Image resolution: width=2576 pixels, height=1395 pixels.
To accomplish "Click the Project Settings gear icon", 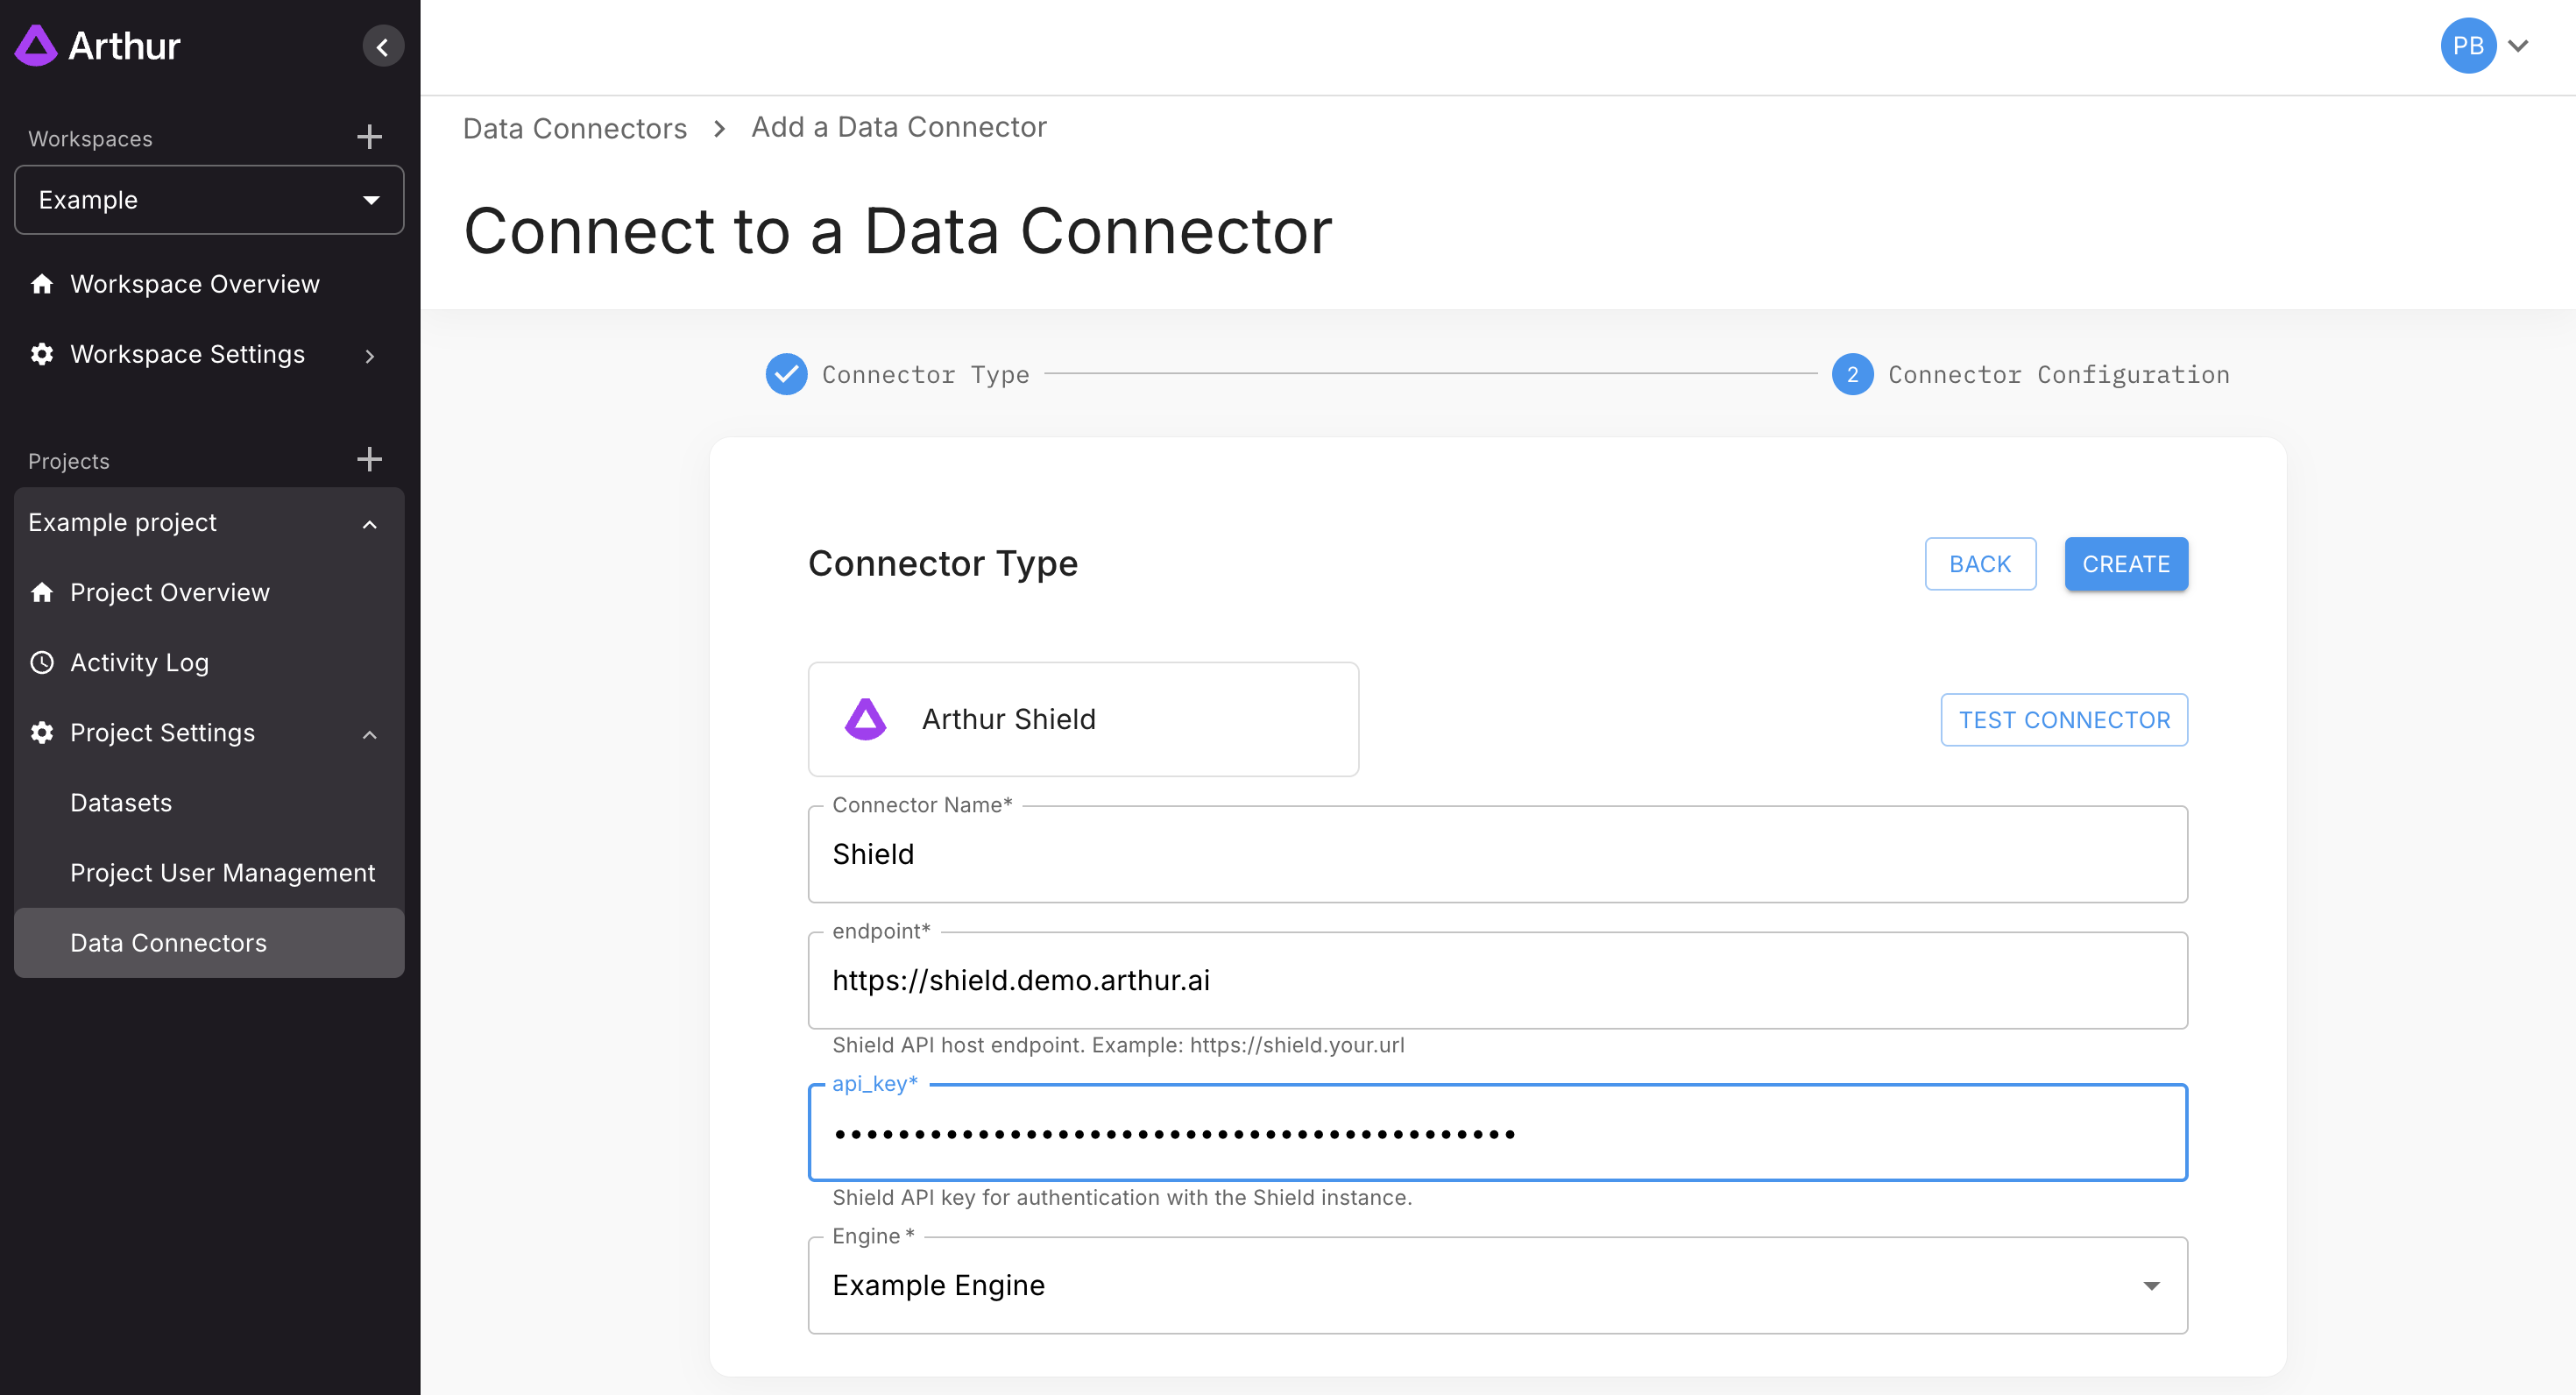I will 42,732.
